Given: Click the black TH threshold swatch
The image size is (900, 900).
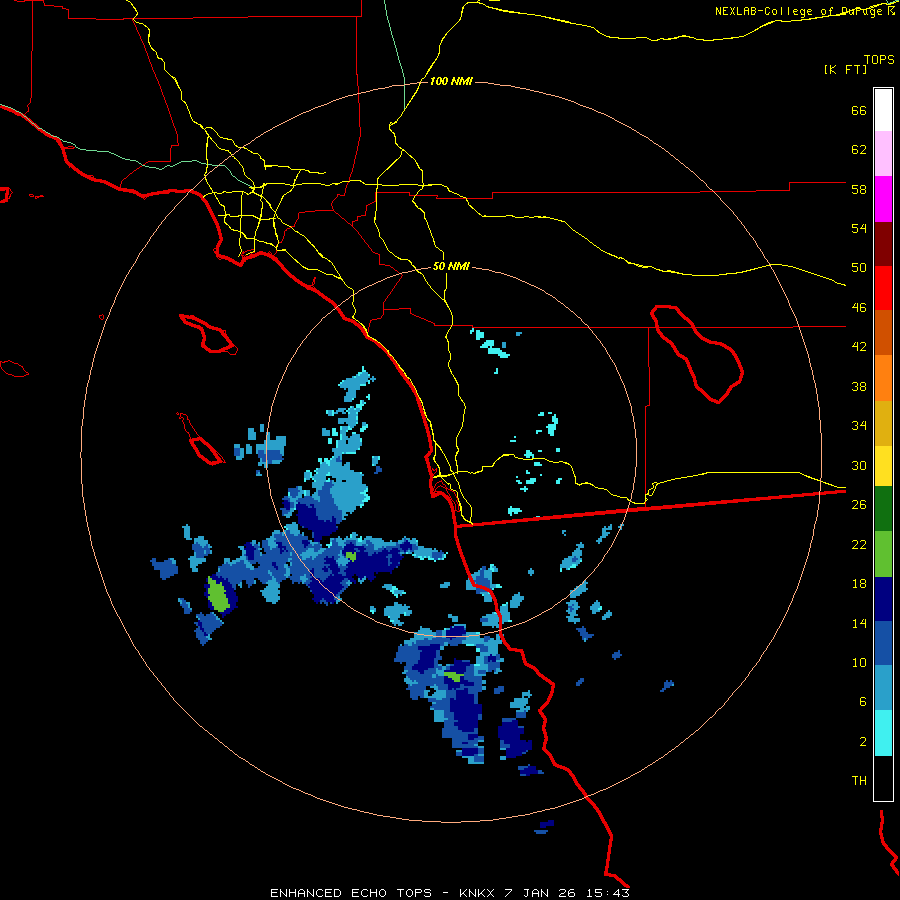Looking at the screenshot, I should click(x=883, y=778).
